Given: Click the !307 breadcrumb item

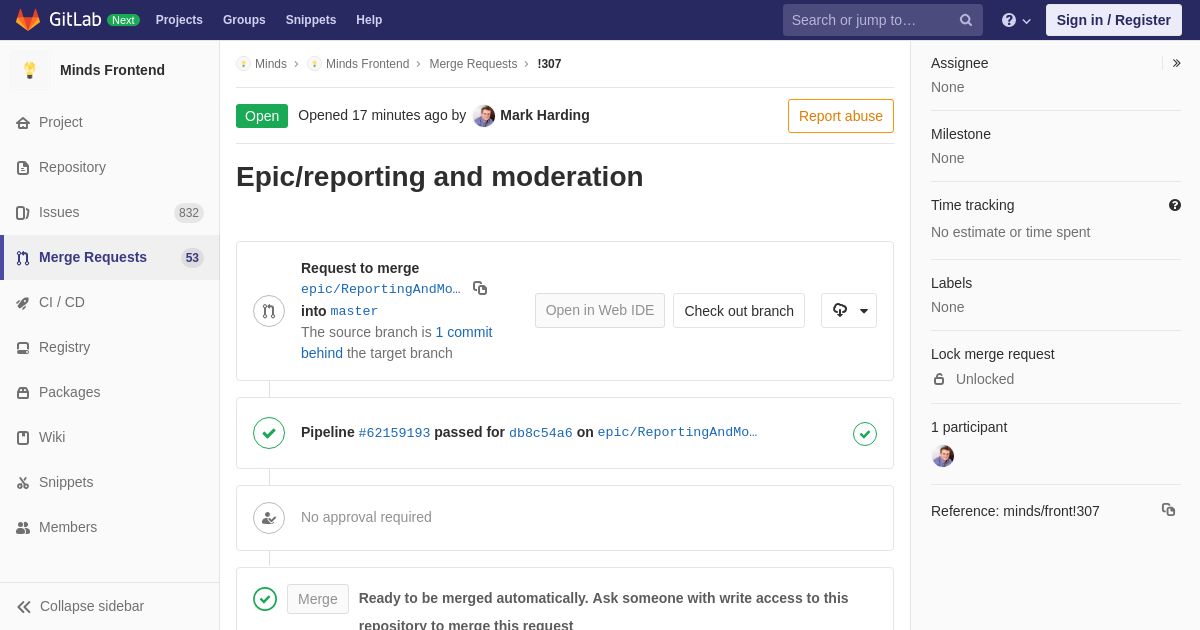Looking at the screenshot, I should (x=549, y=64).
